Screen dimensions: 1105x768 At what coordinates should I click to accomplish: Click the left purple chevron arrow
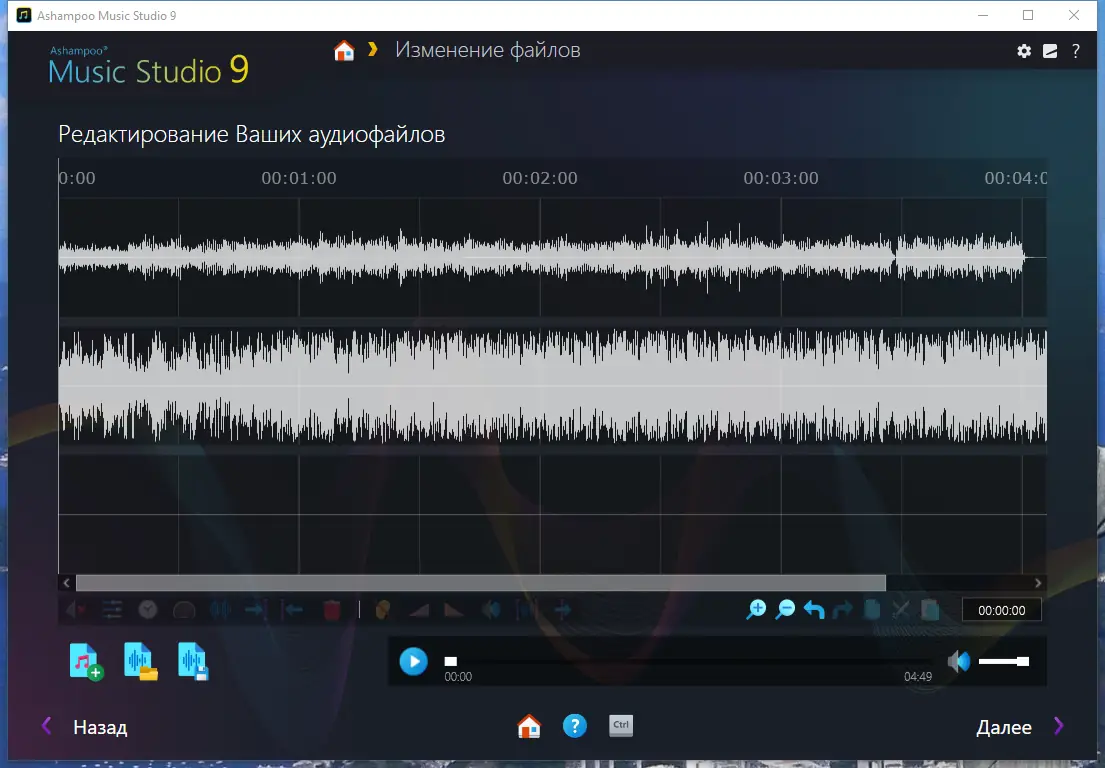coord(47,726)
